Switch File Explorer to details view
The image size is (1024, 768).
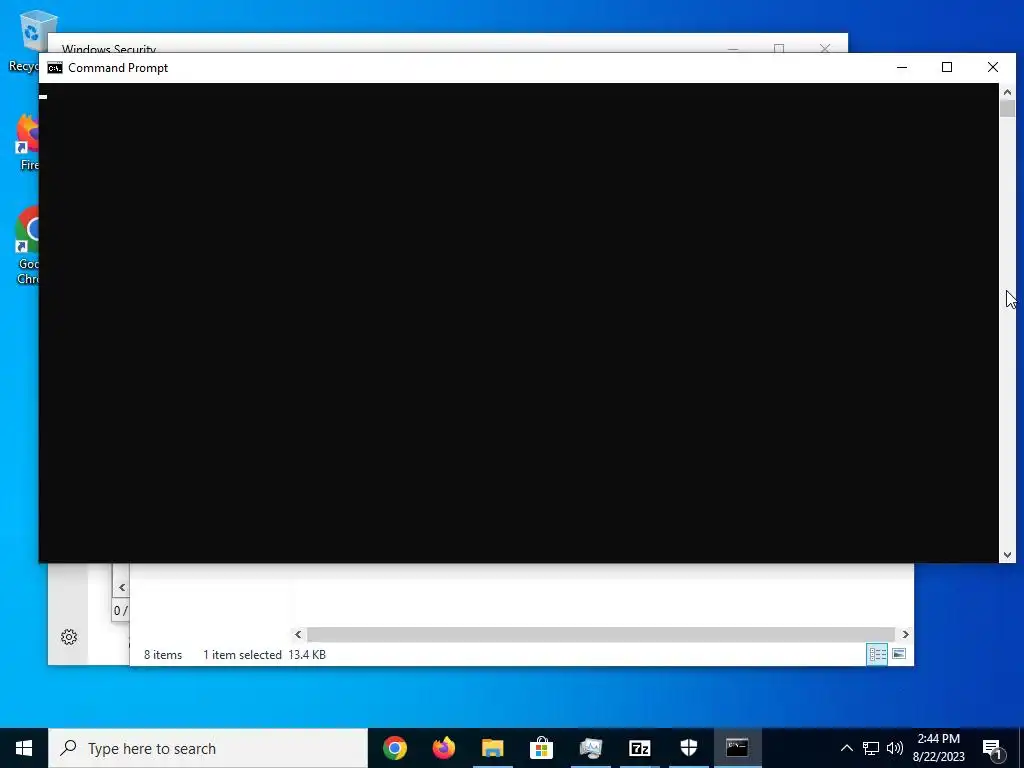tap(877, 654)
